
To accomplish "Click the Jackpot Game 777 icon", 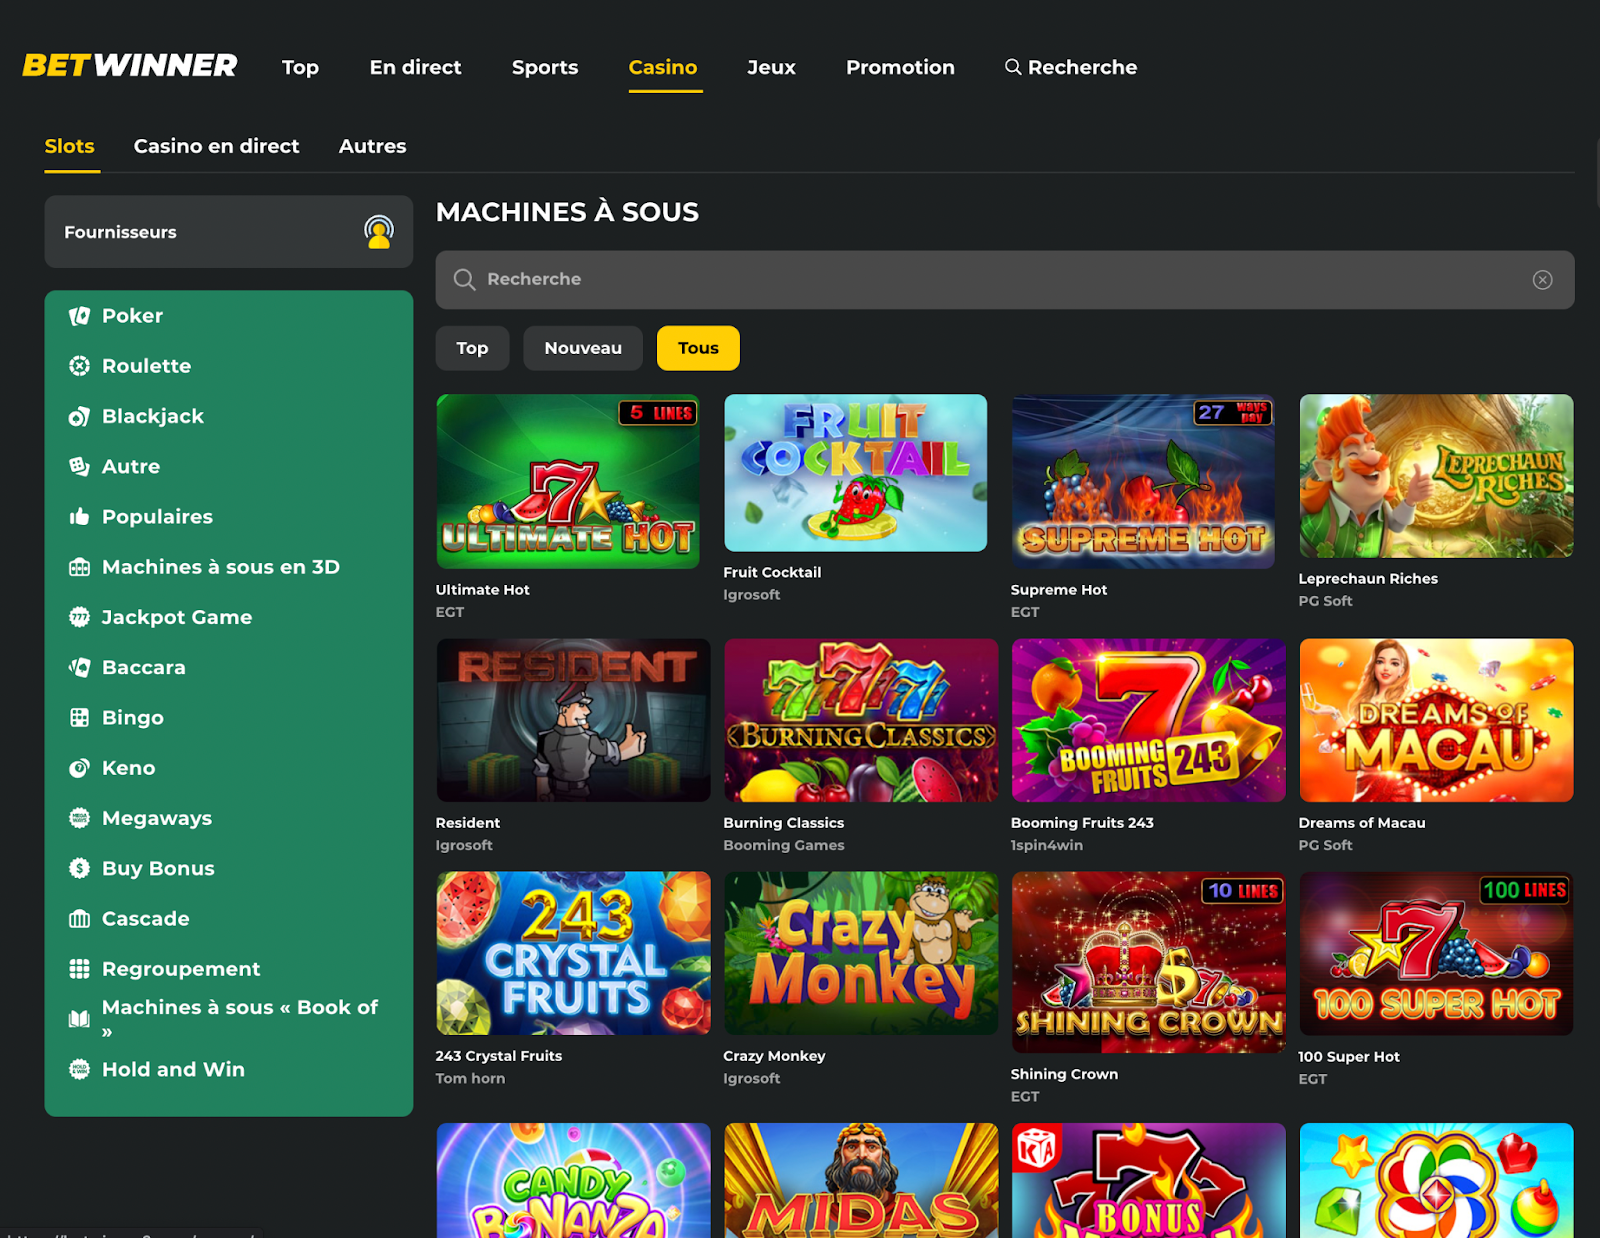I will coord(79,617).
